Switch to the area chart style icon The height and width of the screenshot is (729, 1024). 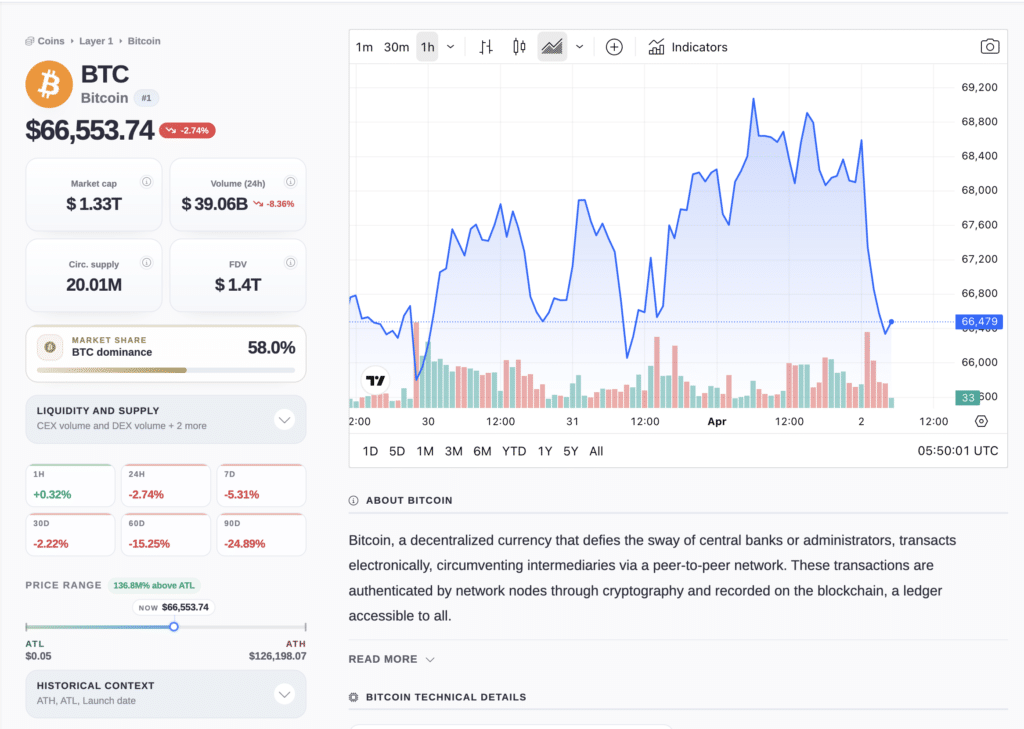coord(551,46)
